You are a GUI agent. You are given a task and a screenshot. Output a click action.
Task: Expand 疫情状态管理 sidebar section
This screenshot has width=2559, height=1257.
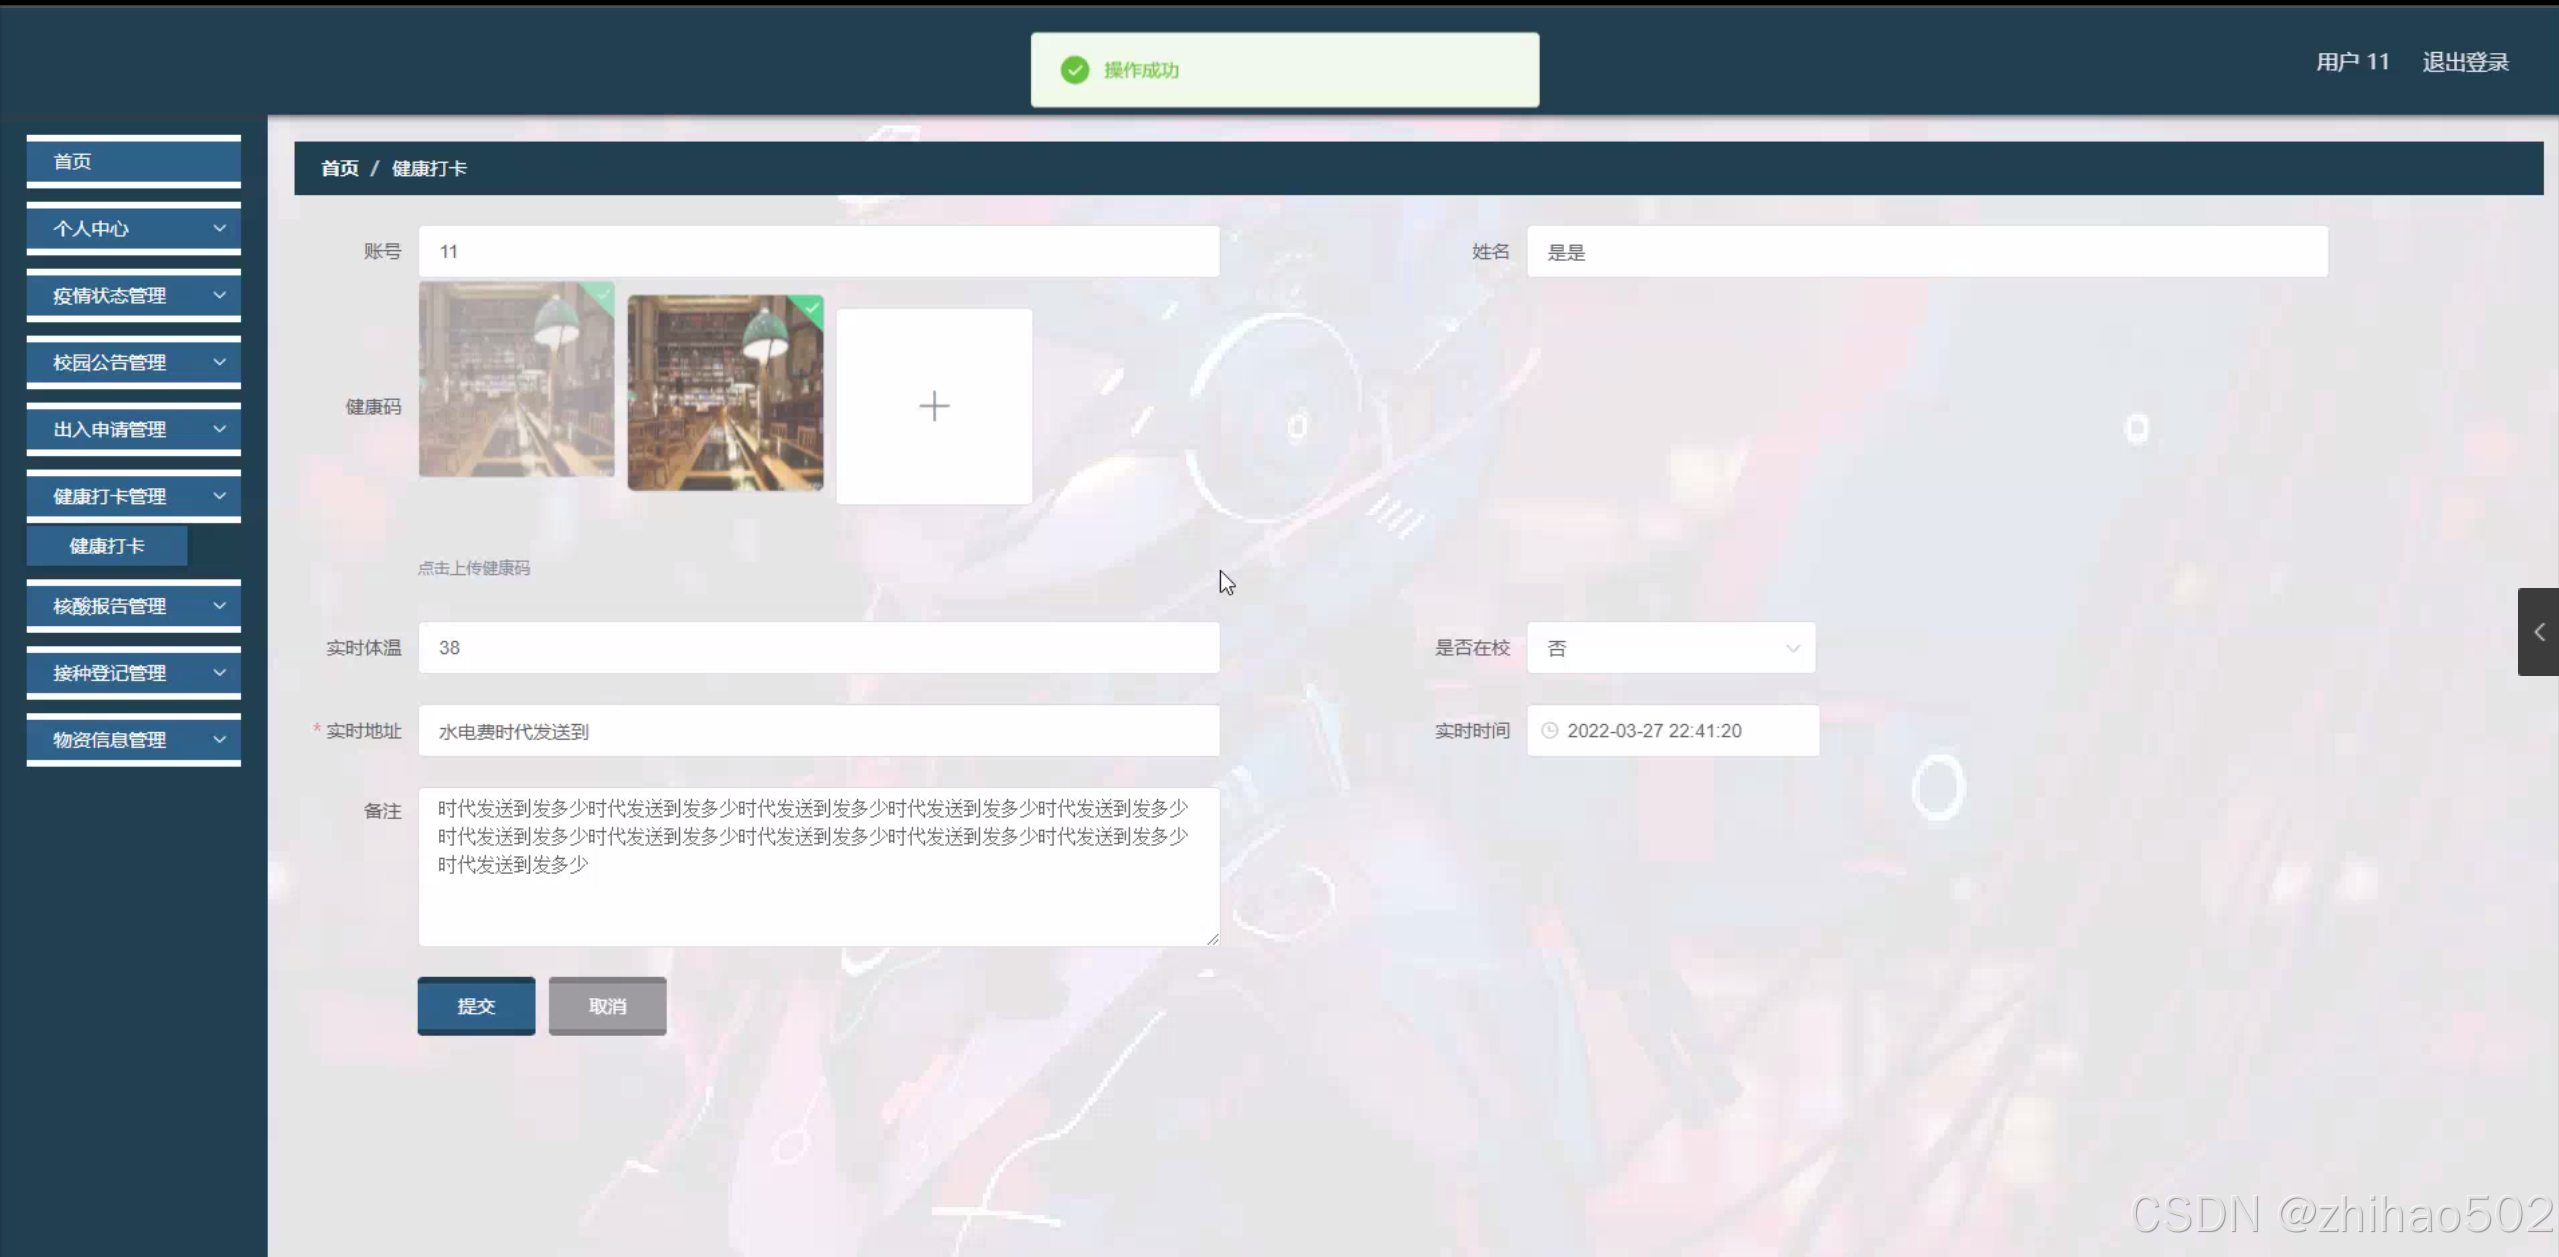tap(133, 296)
